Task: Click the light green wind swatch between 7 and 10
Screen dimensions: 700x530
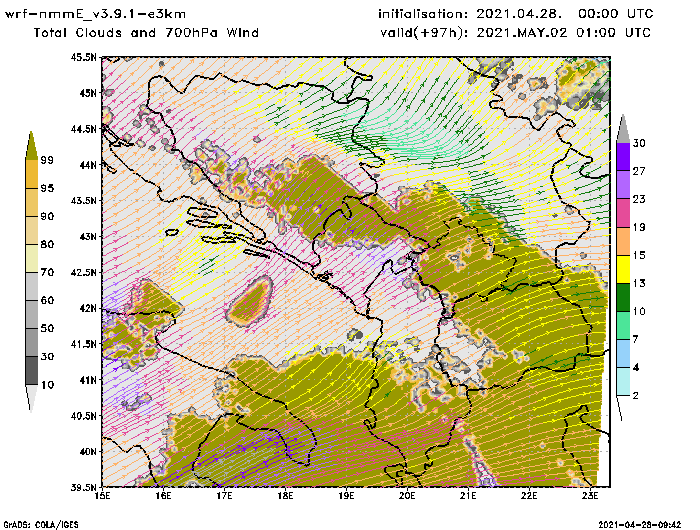Action: click(x=623, y=326)
